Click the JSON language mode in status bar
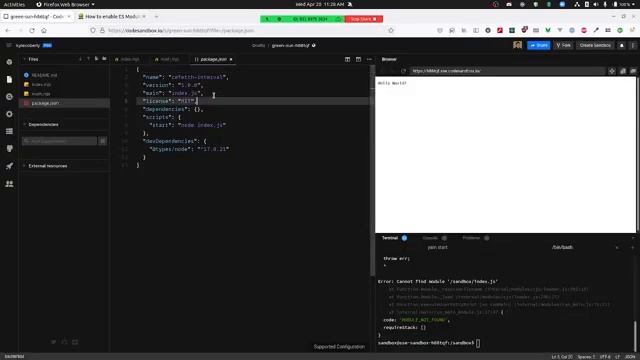Image resolution: width=640 pixels, height=360 pixels. [x=630, y=357]
